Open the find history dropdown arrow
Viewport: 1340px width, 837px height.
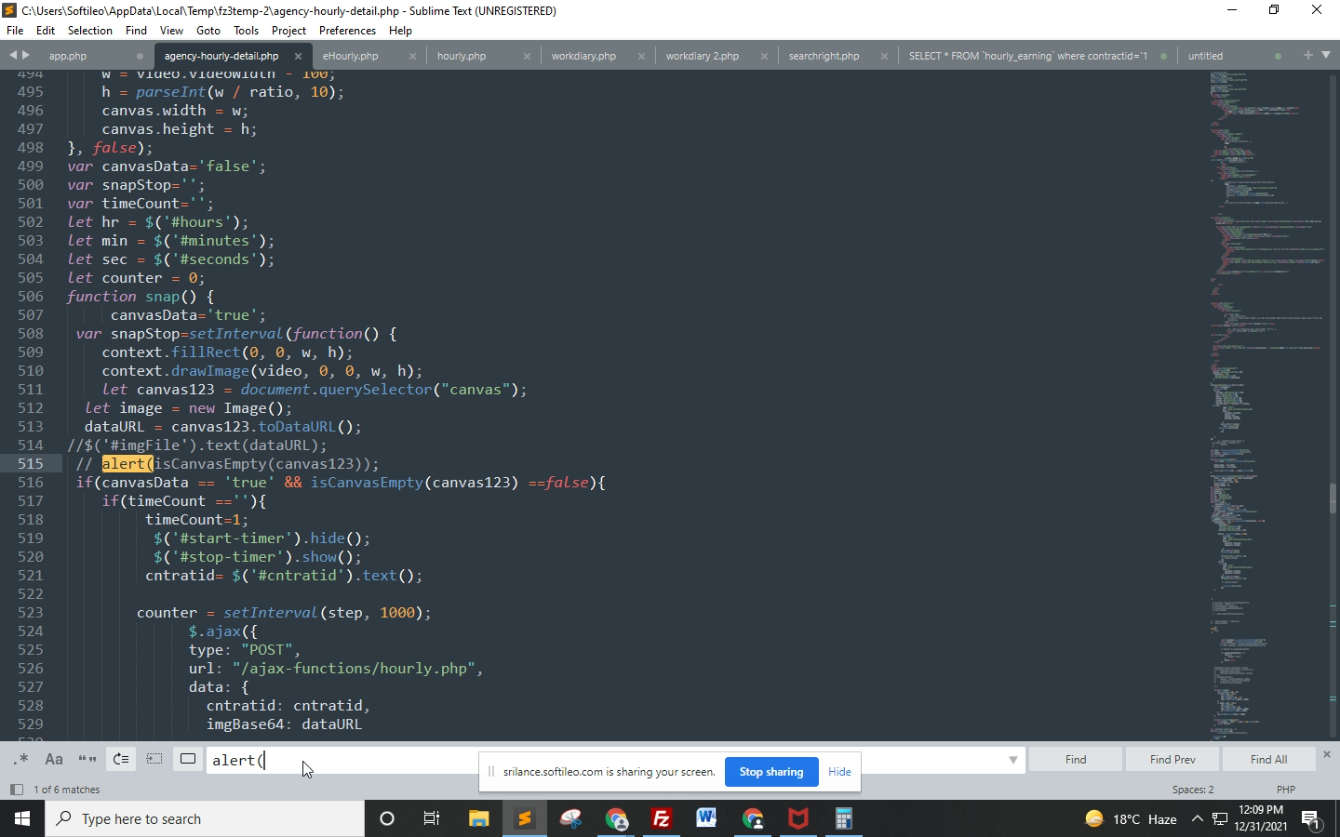click(1013, 760)
